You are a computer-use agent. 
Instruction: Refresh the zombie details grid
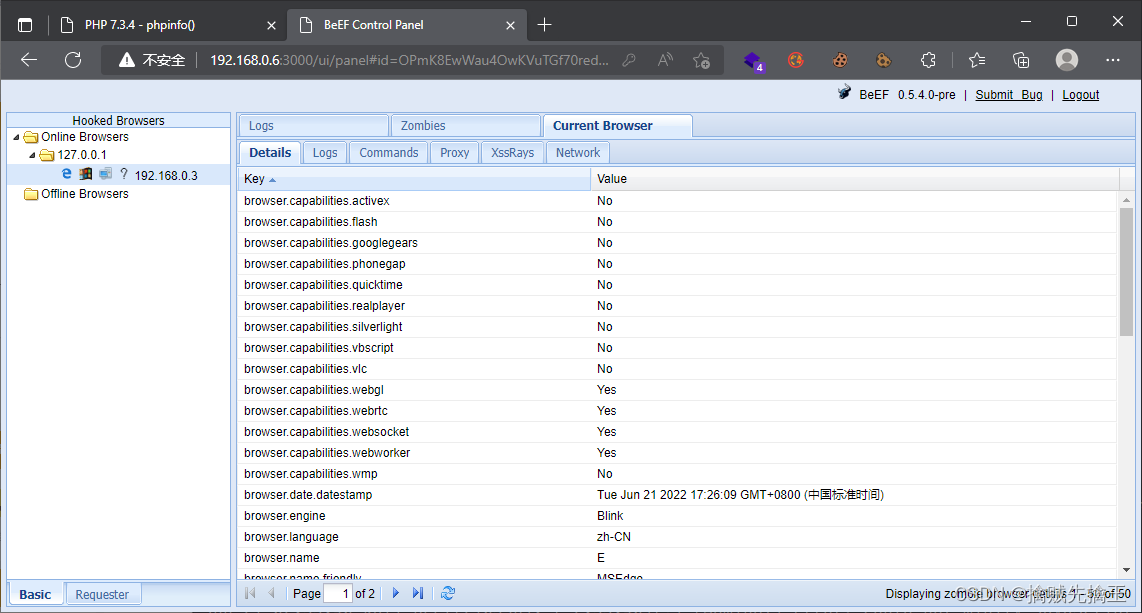[x=448, y=593]
